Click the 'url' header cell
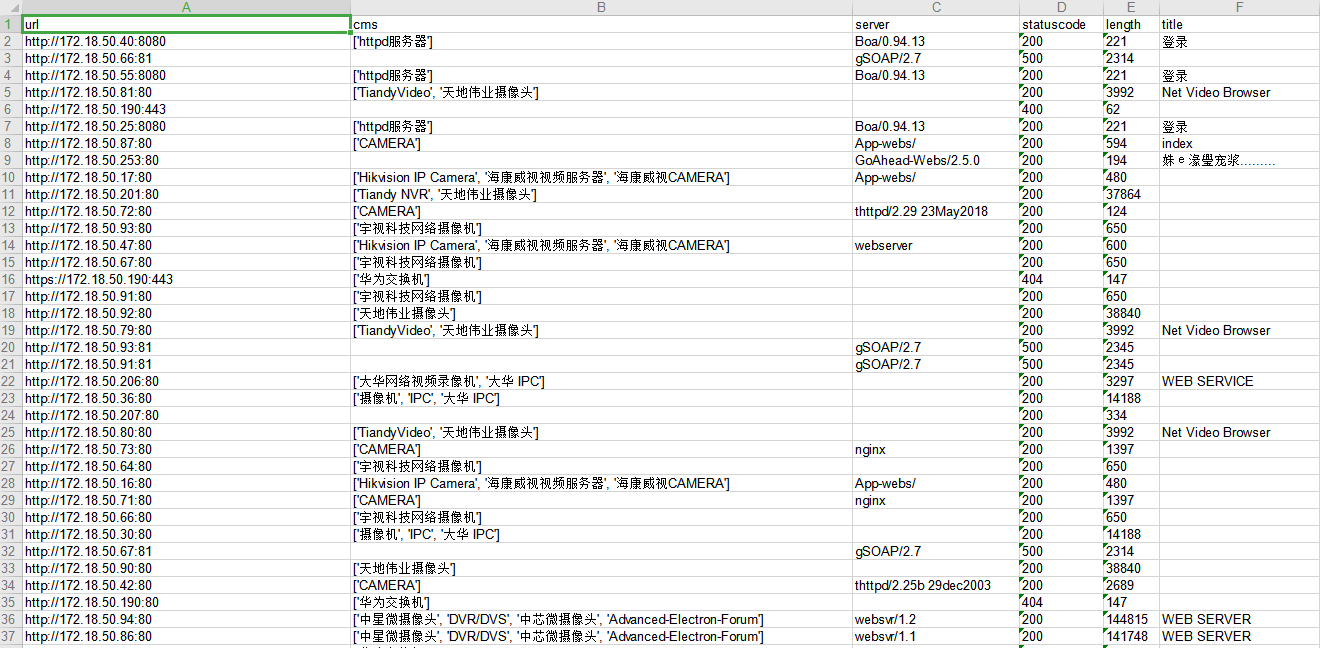Viewport: 1320px width, 648px height. 186,24
